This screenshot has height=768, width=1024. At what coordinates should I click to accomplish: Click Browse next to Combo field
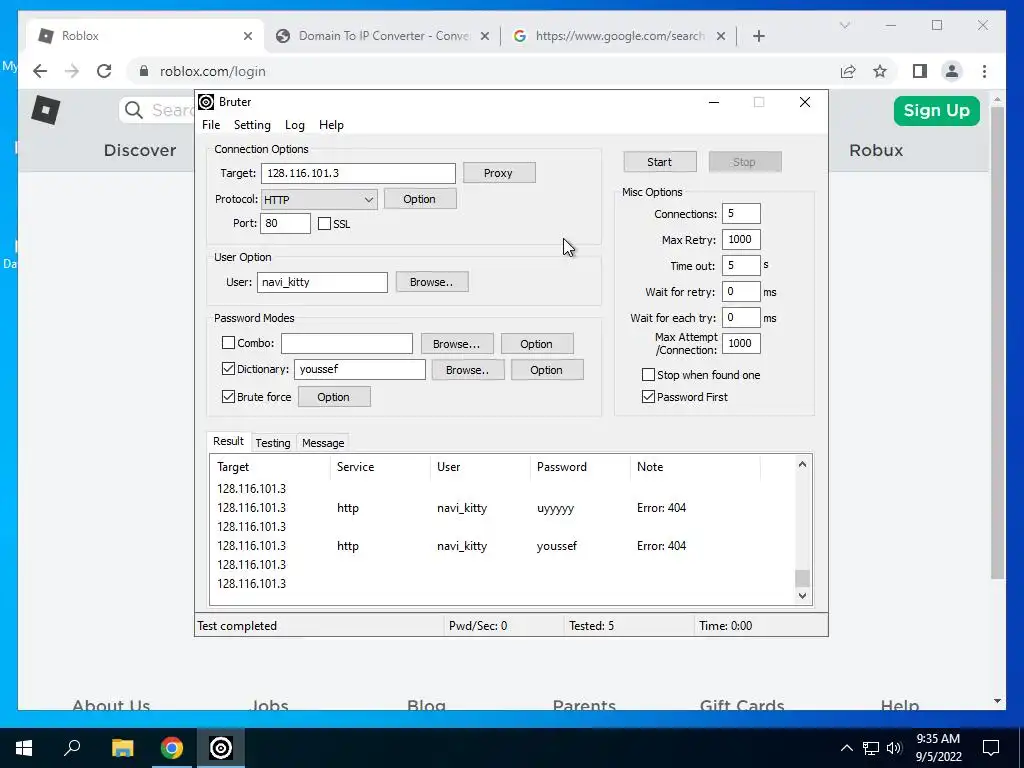[456, 344]
